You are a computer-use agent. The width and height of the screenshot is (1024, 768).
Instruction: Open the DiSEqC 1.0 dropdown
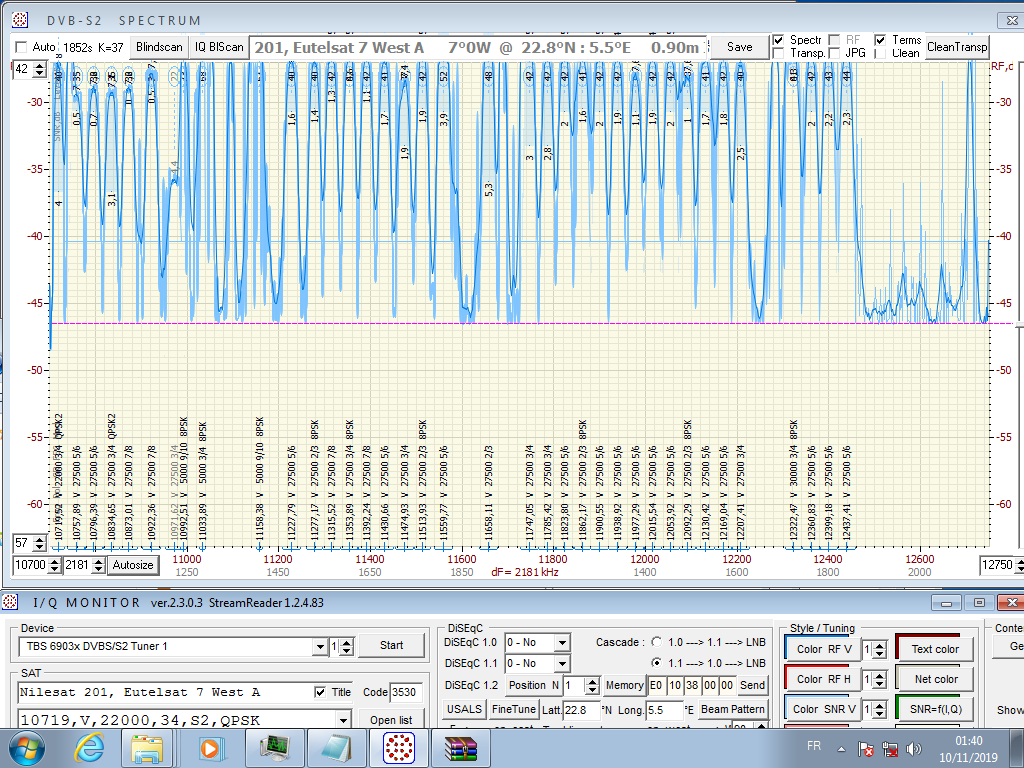point(561,642)
